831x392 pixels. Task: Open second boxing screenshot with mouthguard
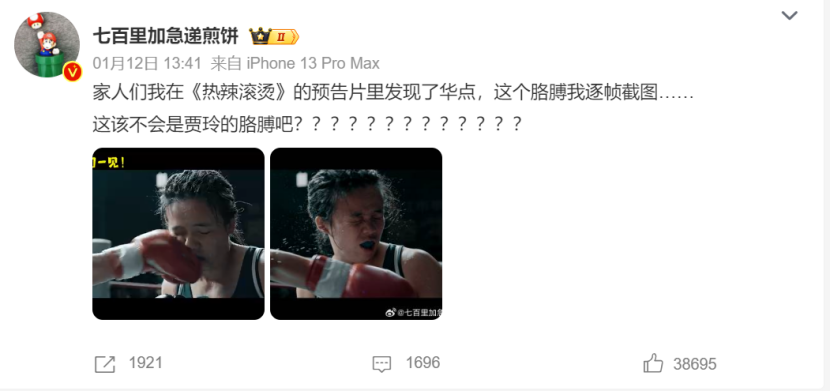pos(356,234)
